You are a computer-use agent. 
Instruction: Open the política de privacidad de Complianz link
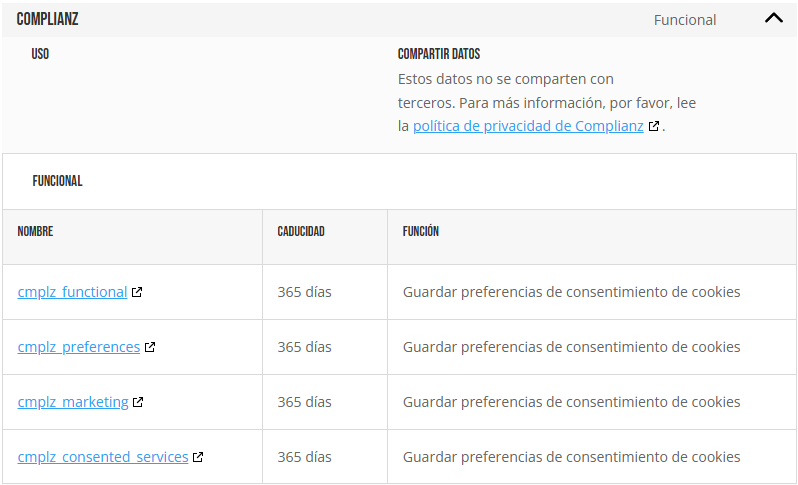pos(528,127)
